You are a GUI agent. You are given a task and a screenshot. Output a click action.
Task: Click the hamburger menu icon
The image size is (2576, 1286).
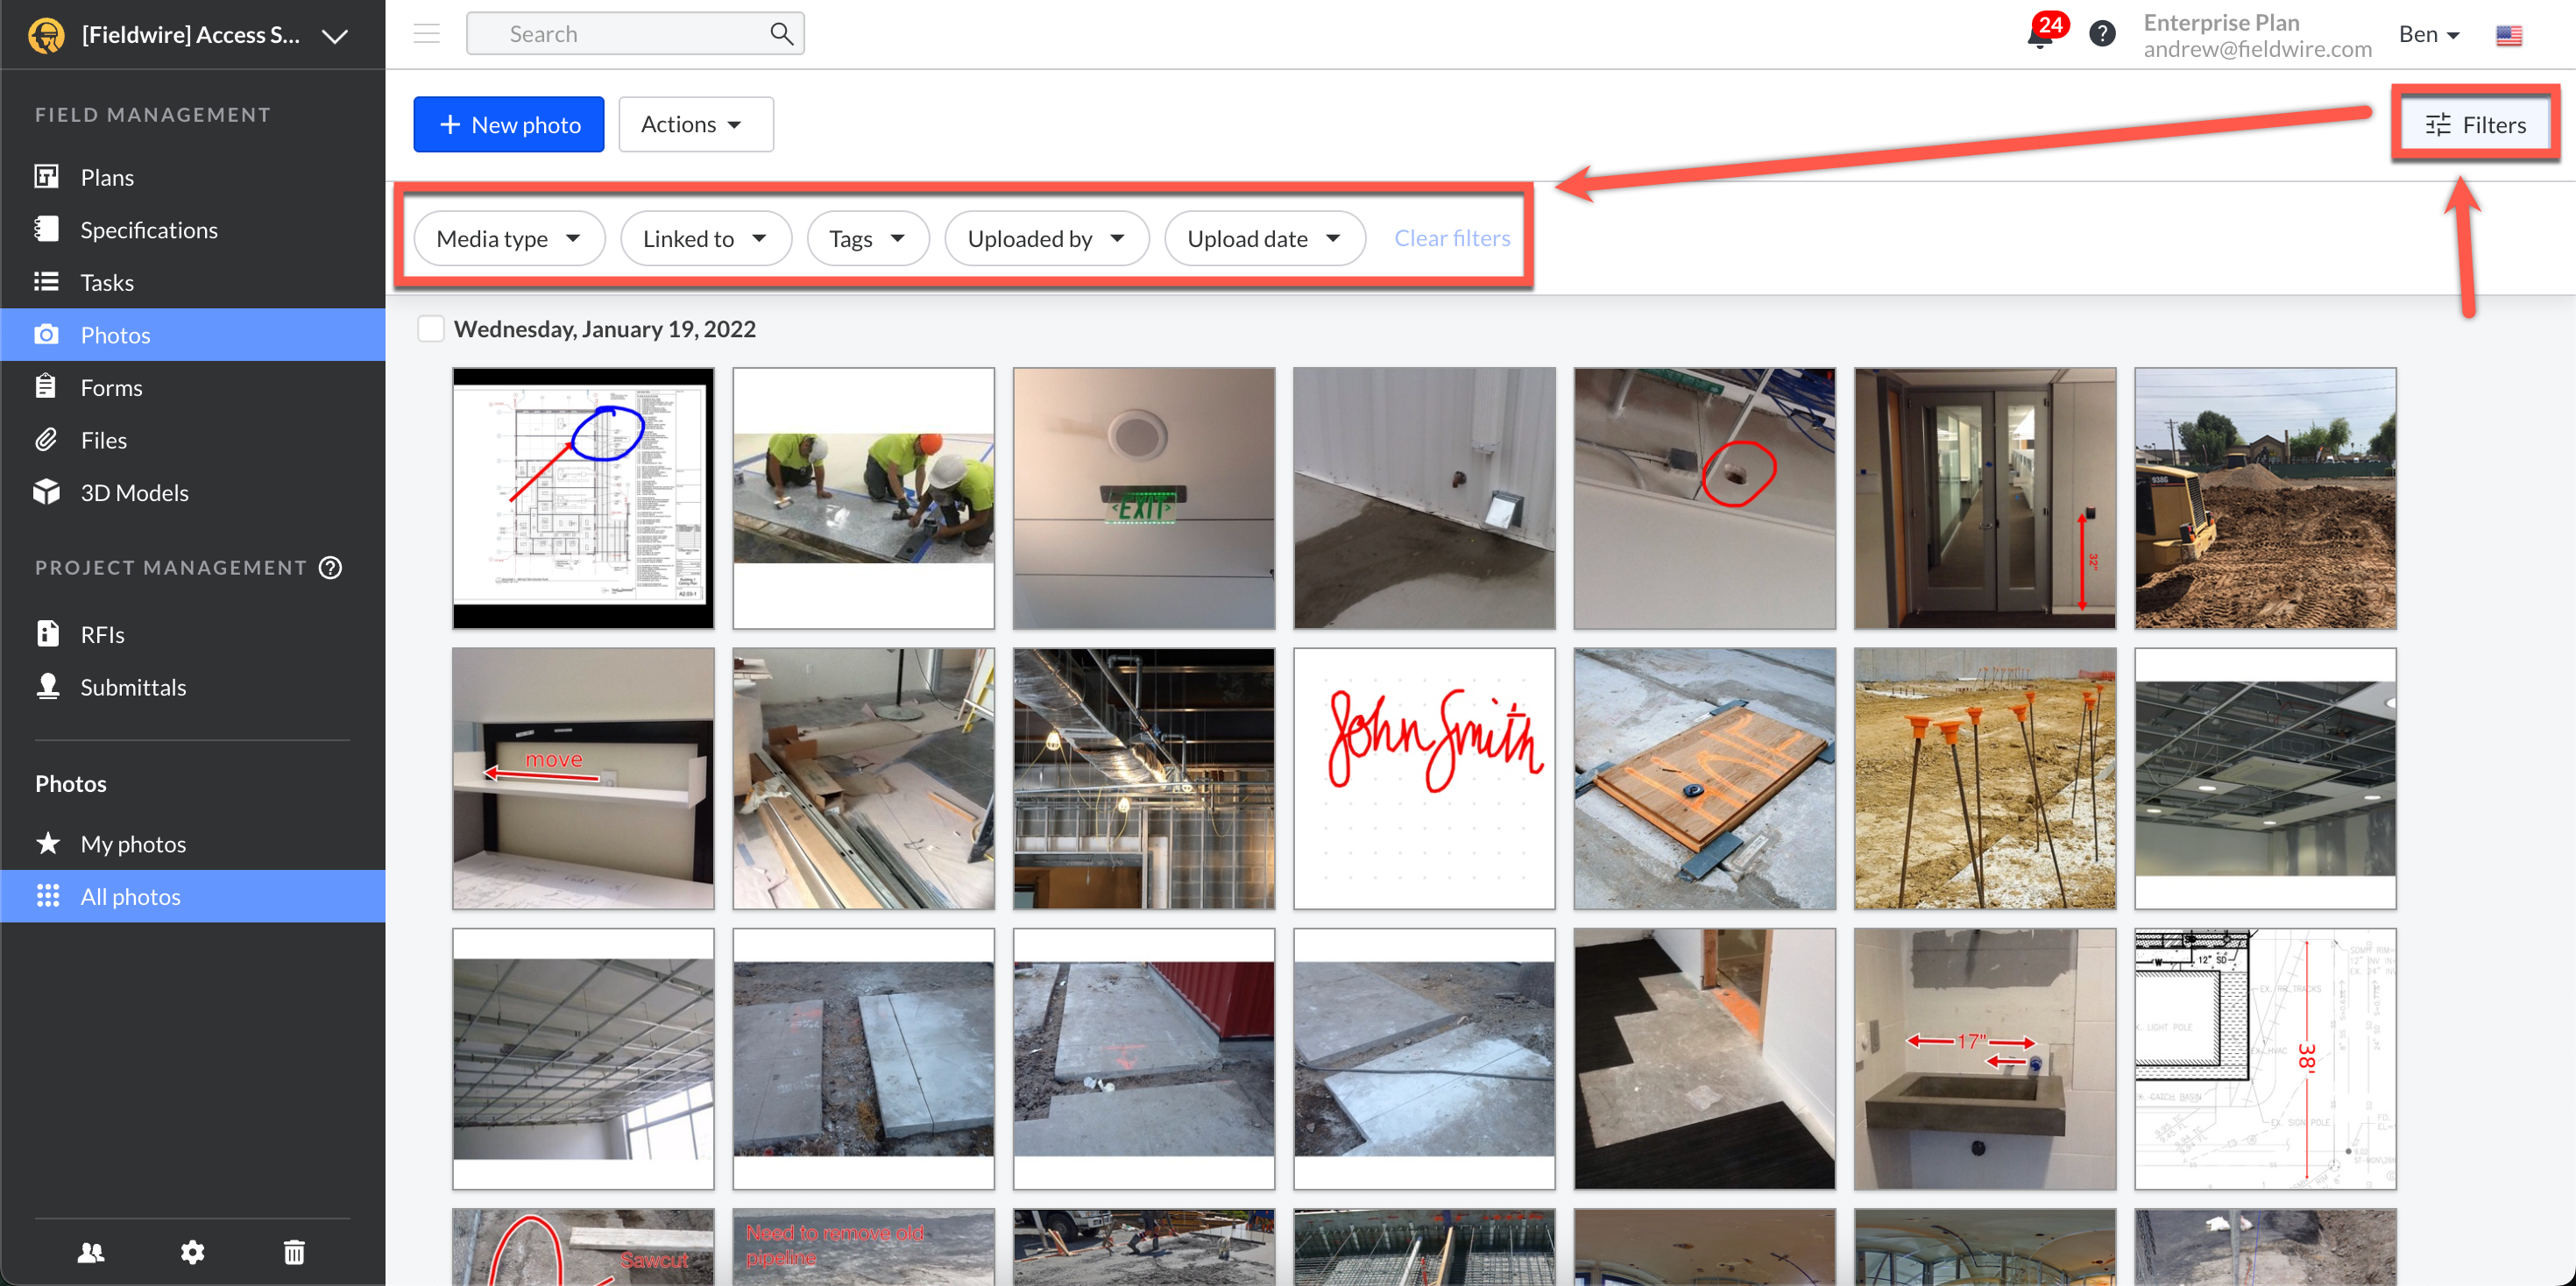tap(427, 34)
